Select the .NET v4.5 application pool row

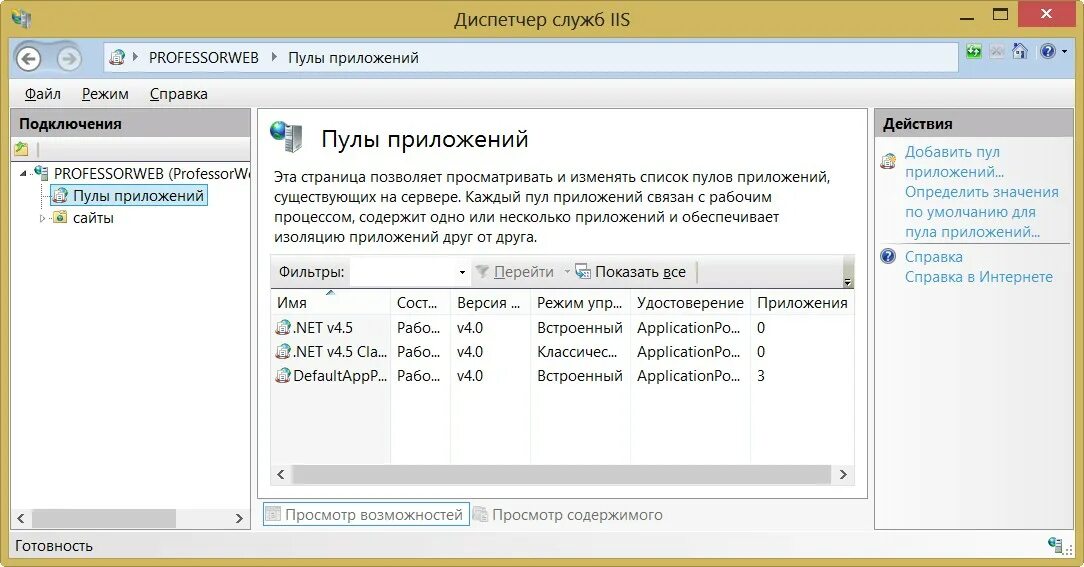pos(563,328)
